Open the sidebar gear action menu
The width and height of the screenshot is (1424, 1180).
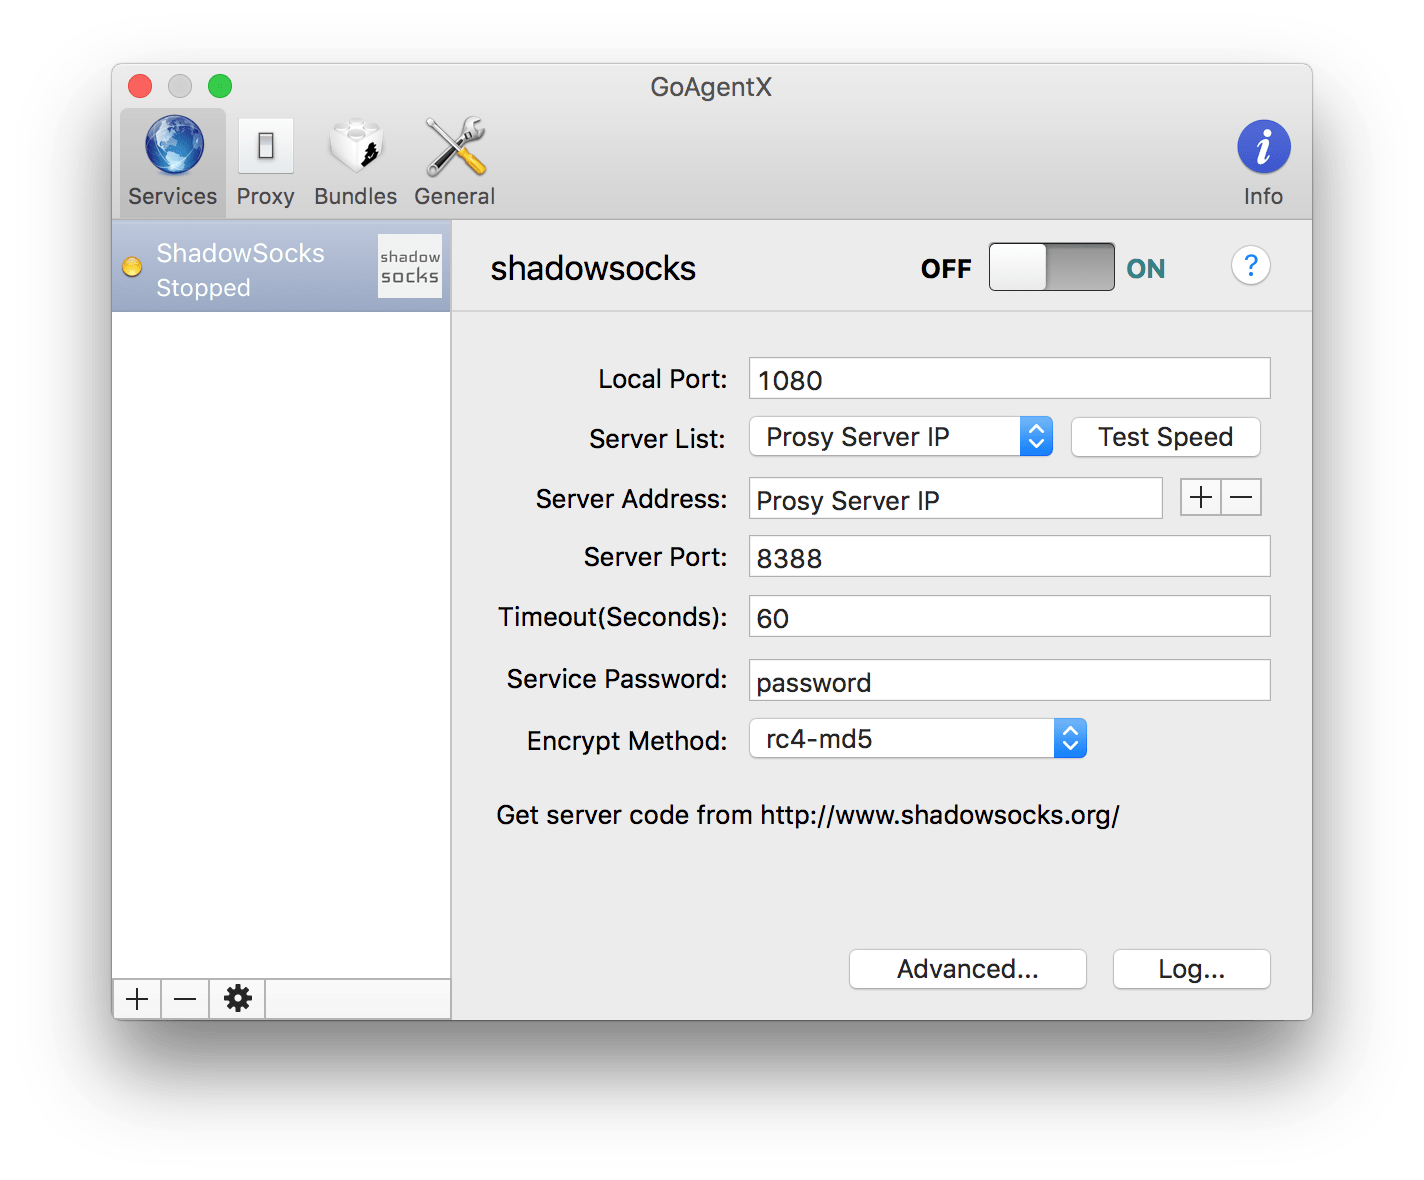[238, 999]
